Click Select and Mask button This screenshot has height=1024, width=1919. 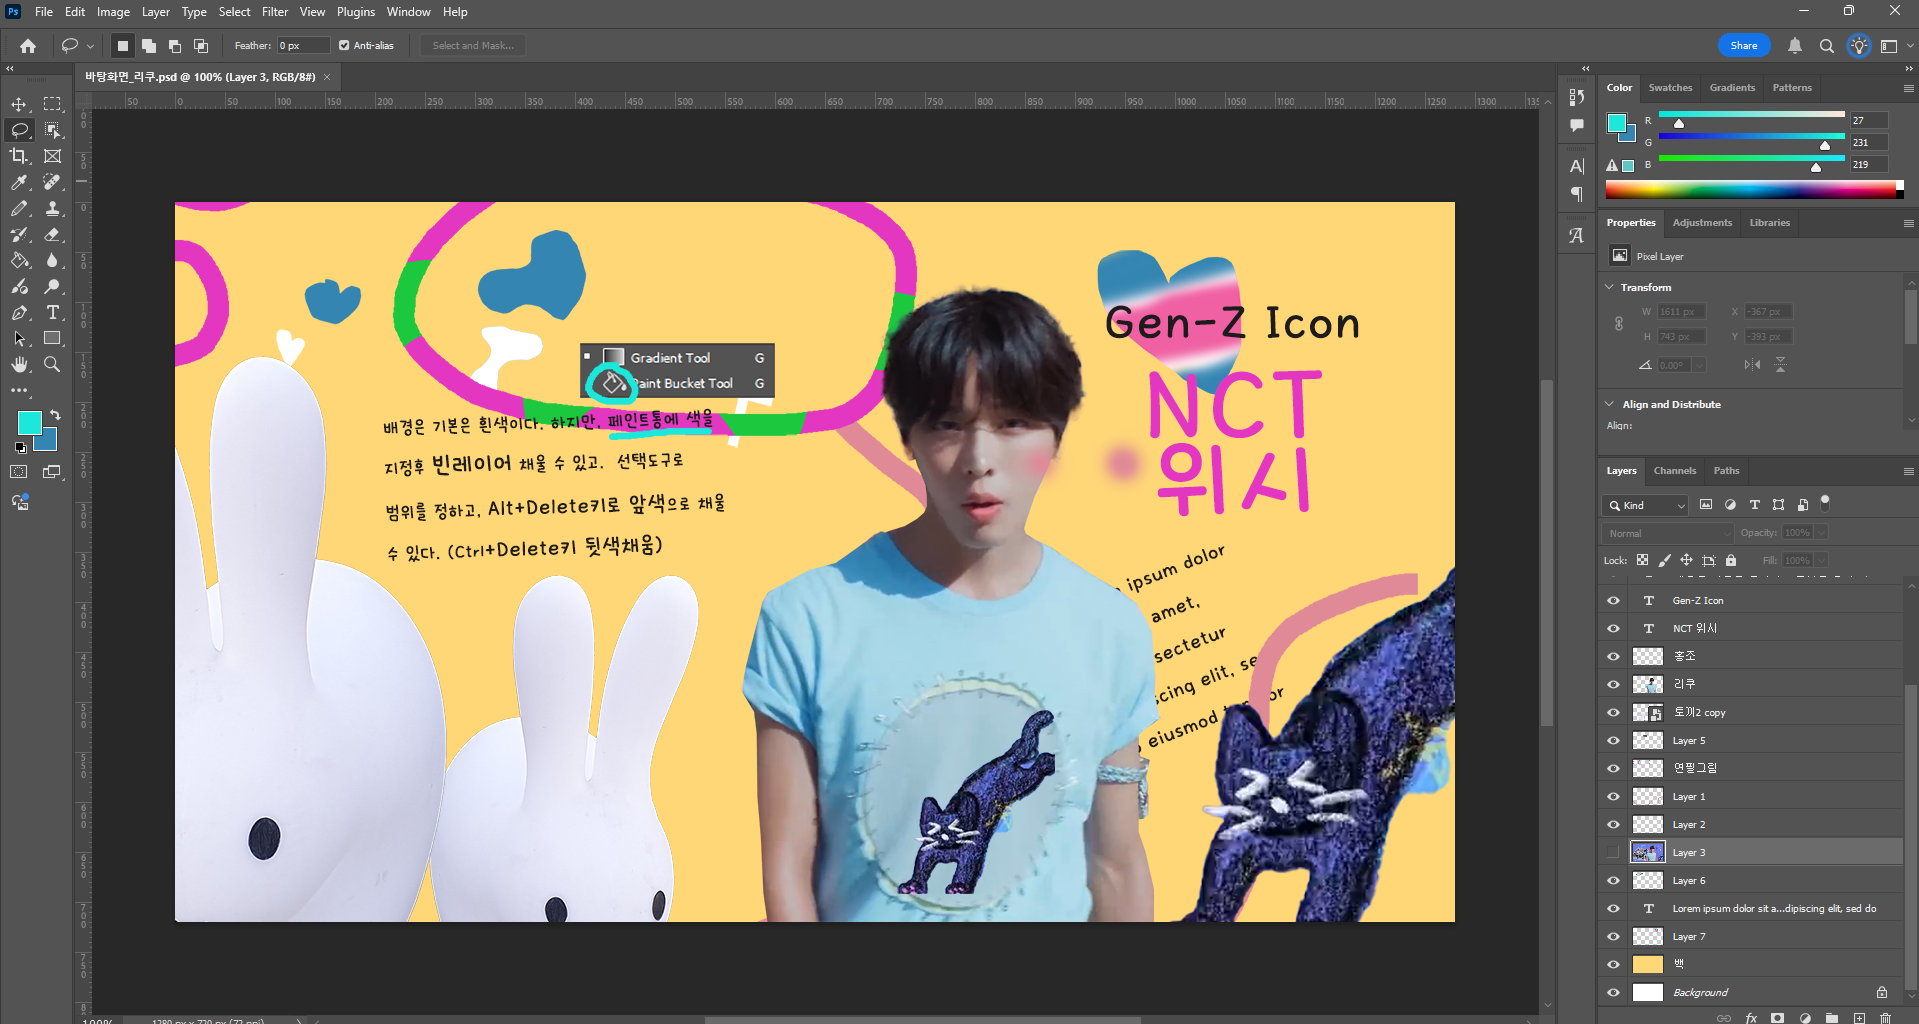(473, 46)
